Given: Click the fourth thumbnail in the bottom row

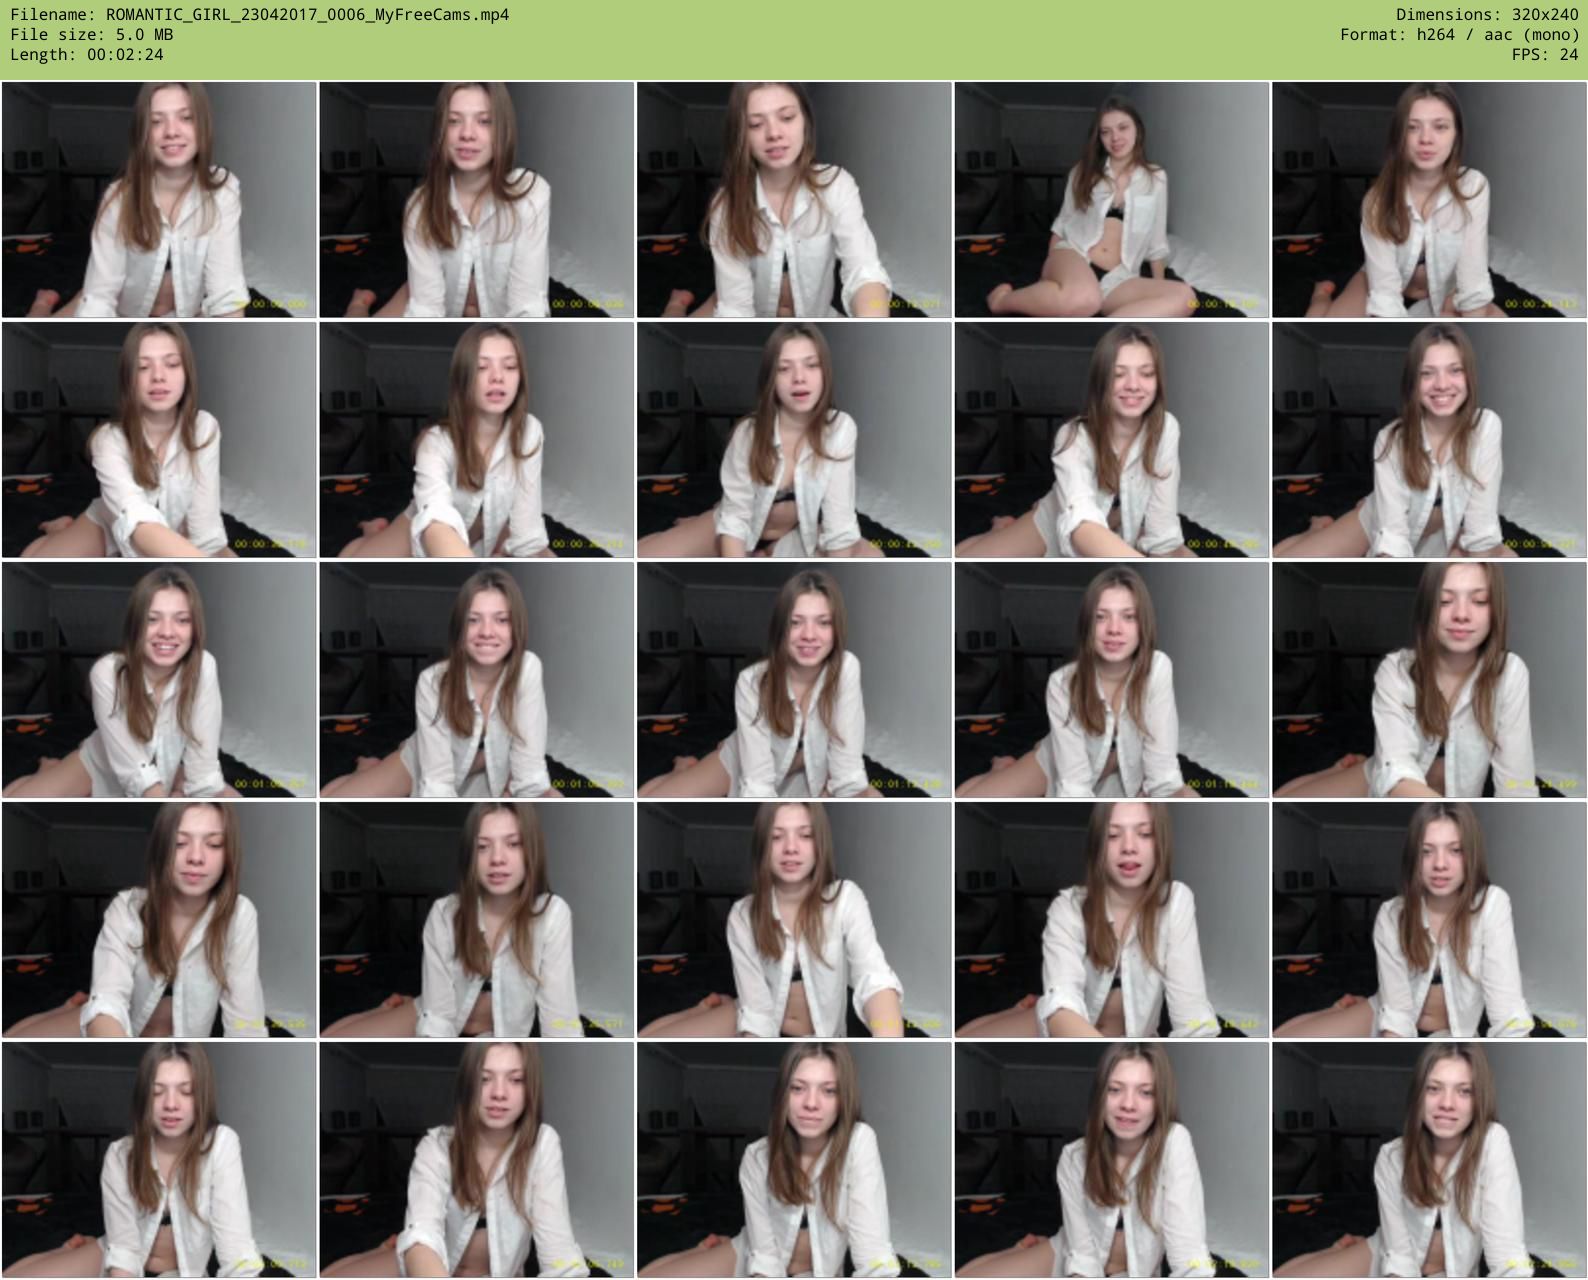Looking at the screenshot, I should (x=1112, y=1160).
